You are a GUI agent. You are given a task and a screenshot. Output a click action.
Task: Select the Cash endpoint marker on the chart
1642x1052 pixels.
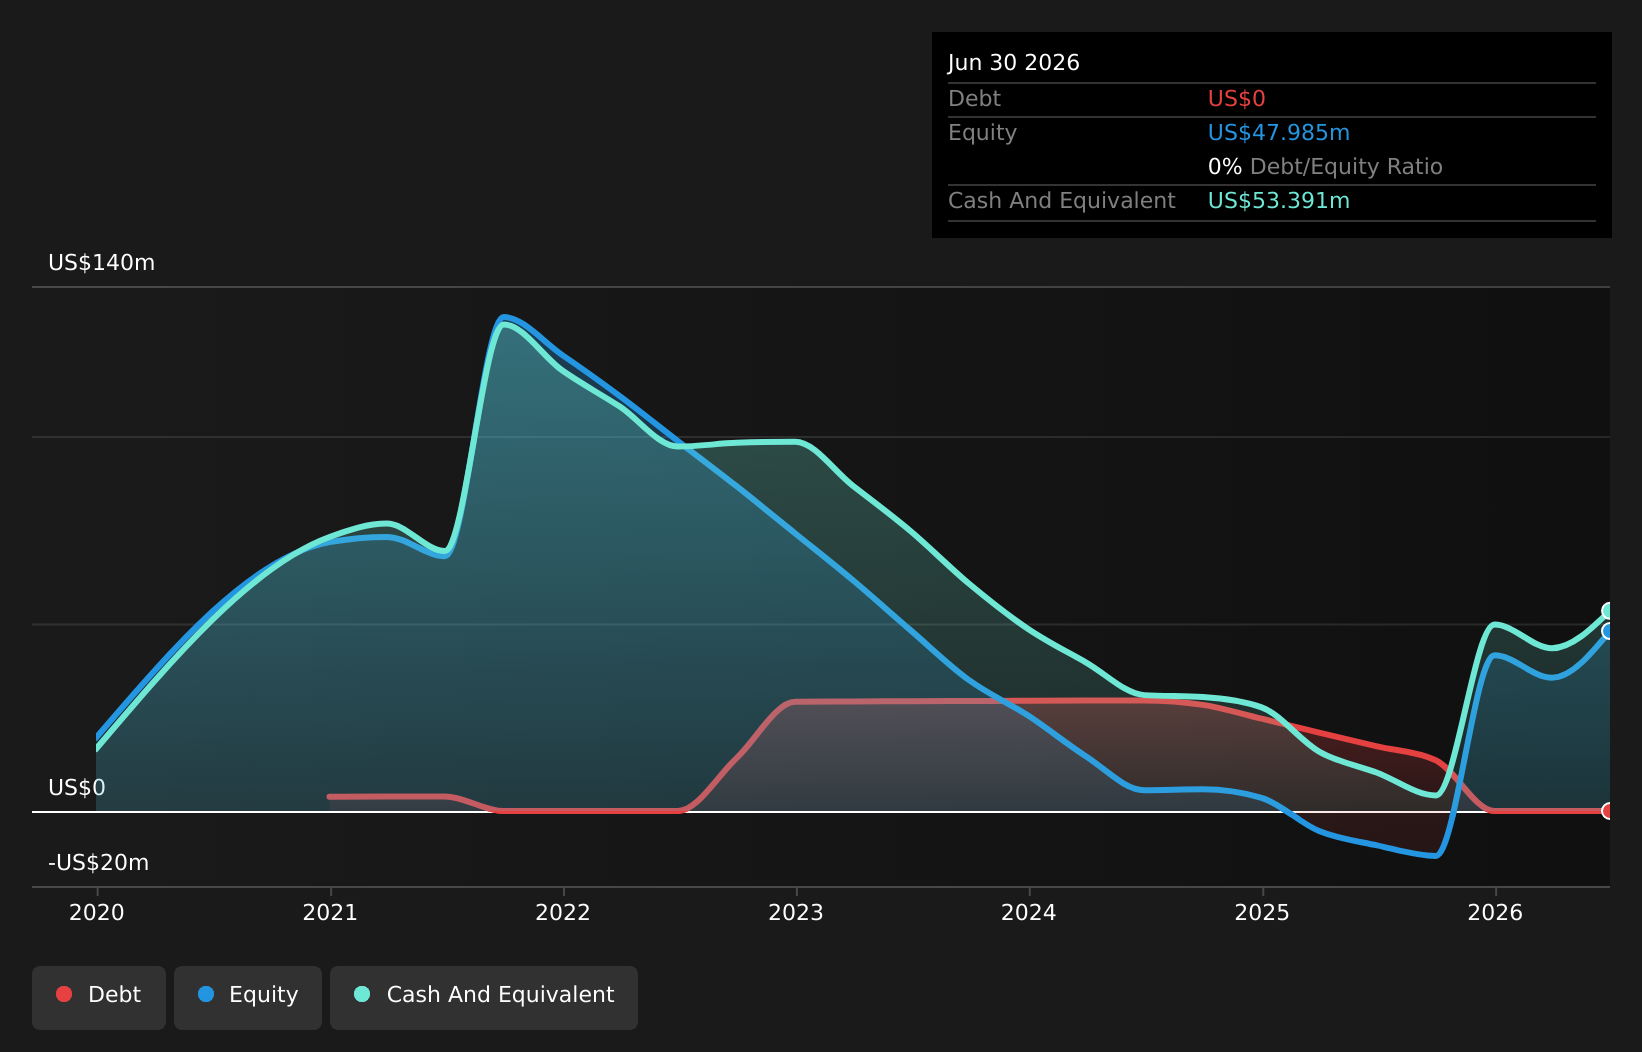click(1609, 611)
